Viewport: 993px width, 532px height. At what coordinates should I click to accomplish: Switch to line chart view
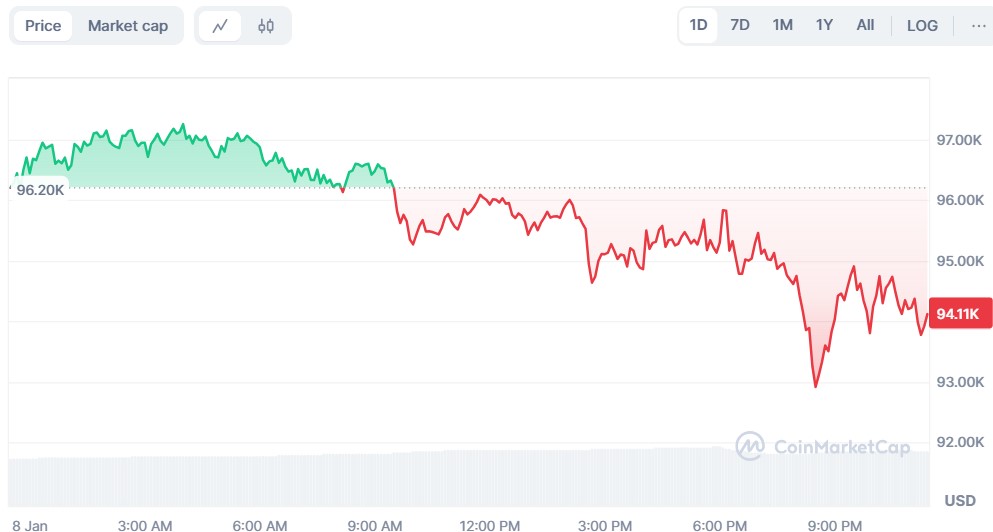click(x=220, y=26)
